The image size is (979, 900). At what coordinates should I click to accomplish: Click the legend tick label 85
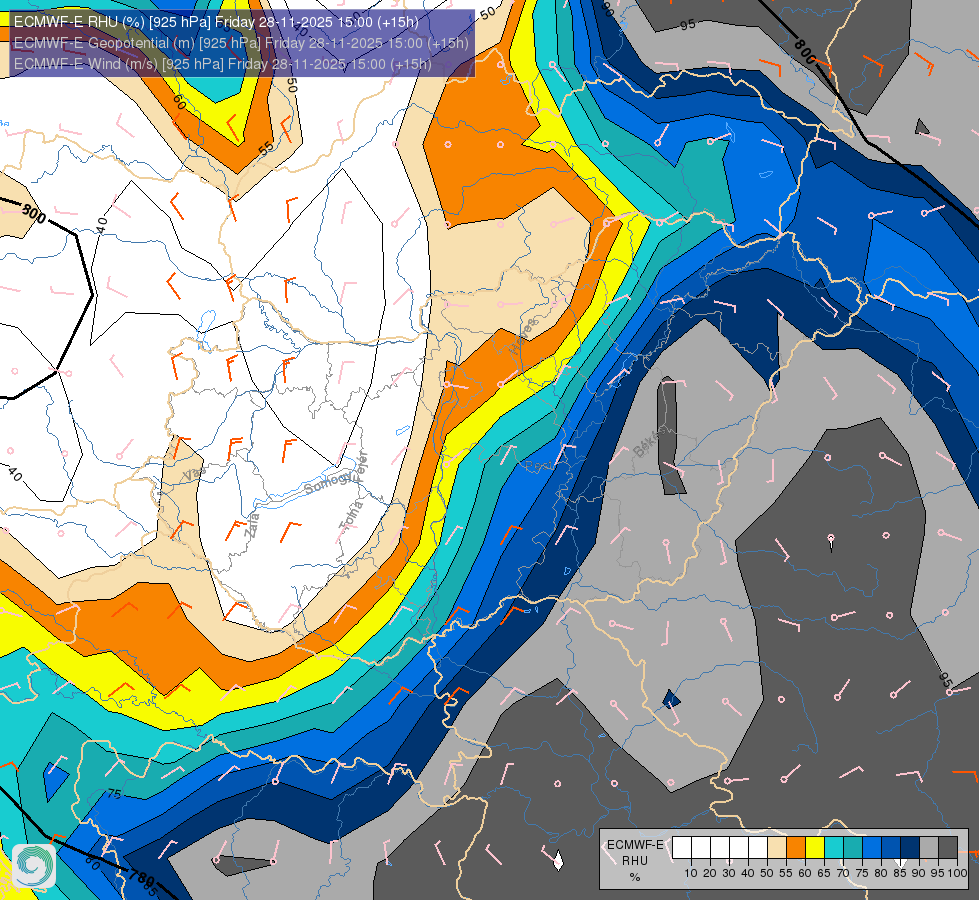(x=900, y=873)
